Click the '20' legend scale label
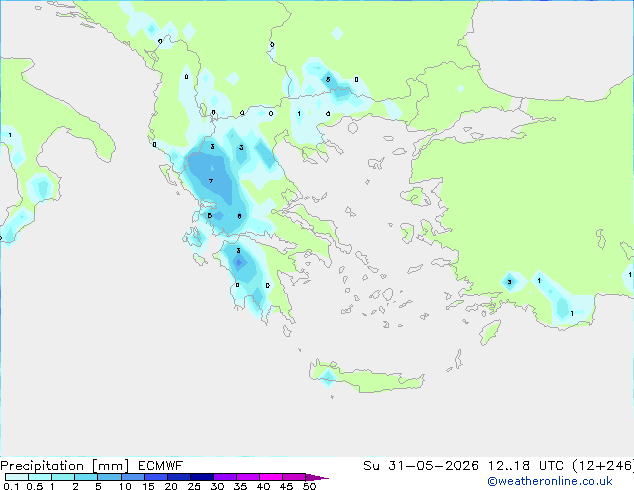The width and height of the screenshot is (634, 490). point(171,486)
